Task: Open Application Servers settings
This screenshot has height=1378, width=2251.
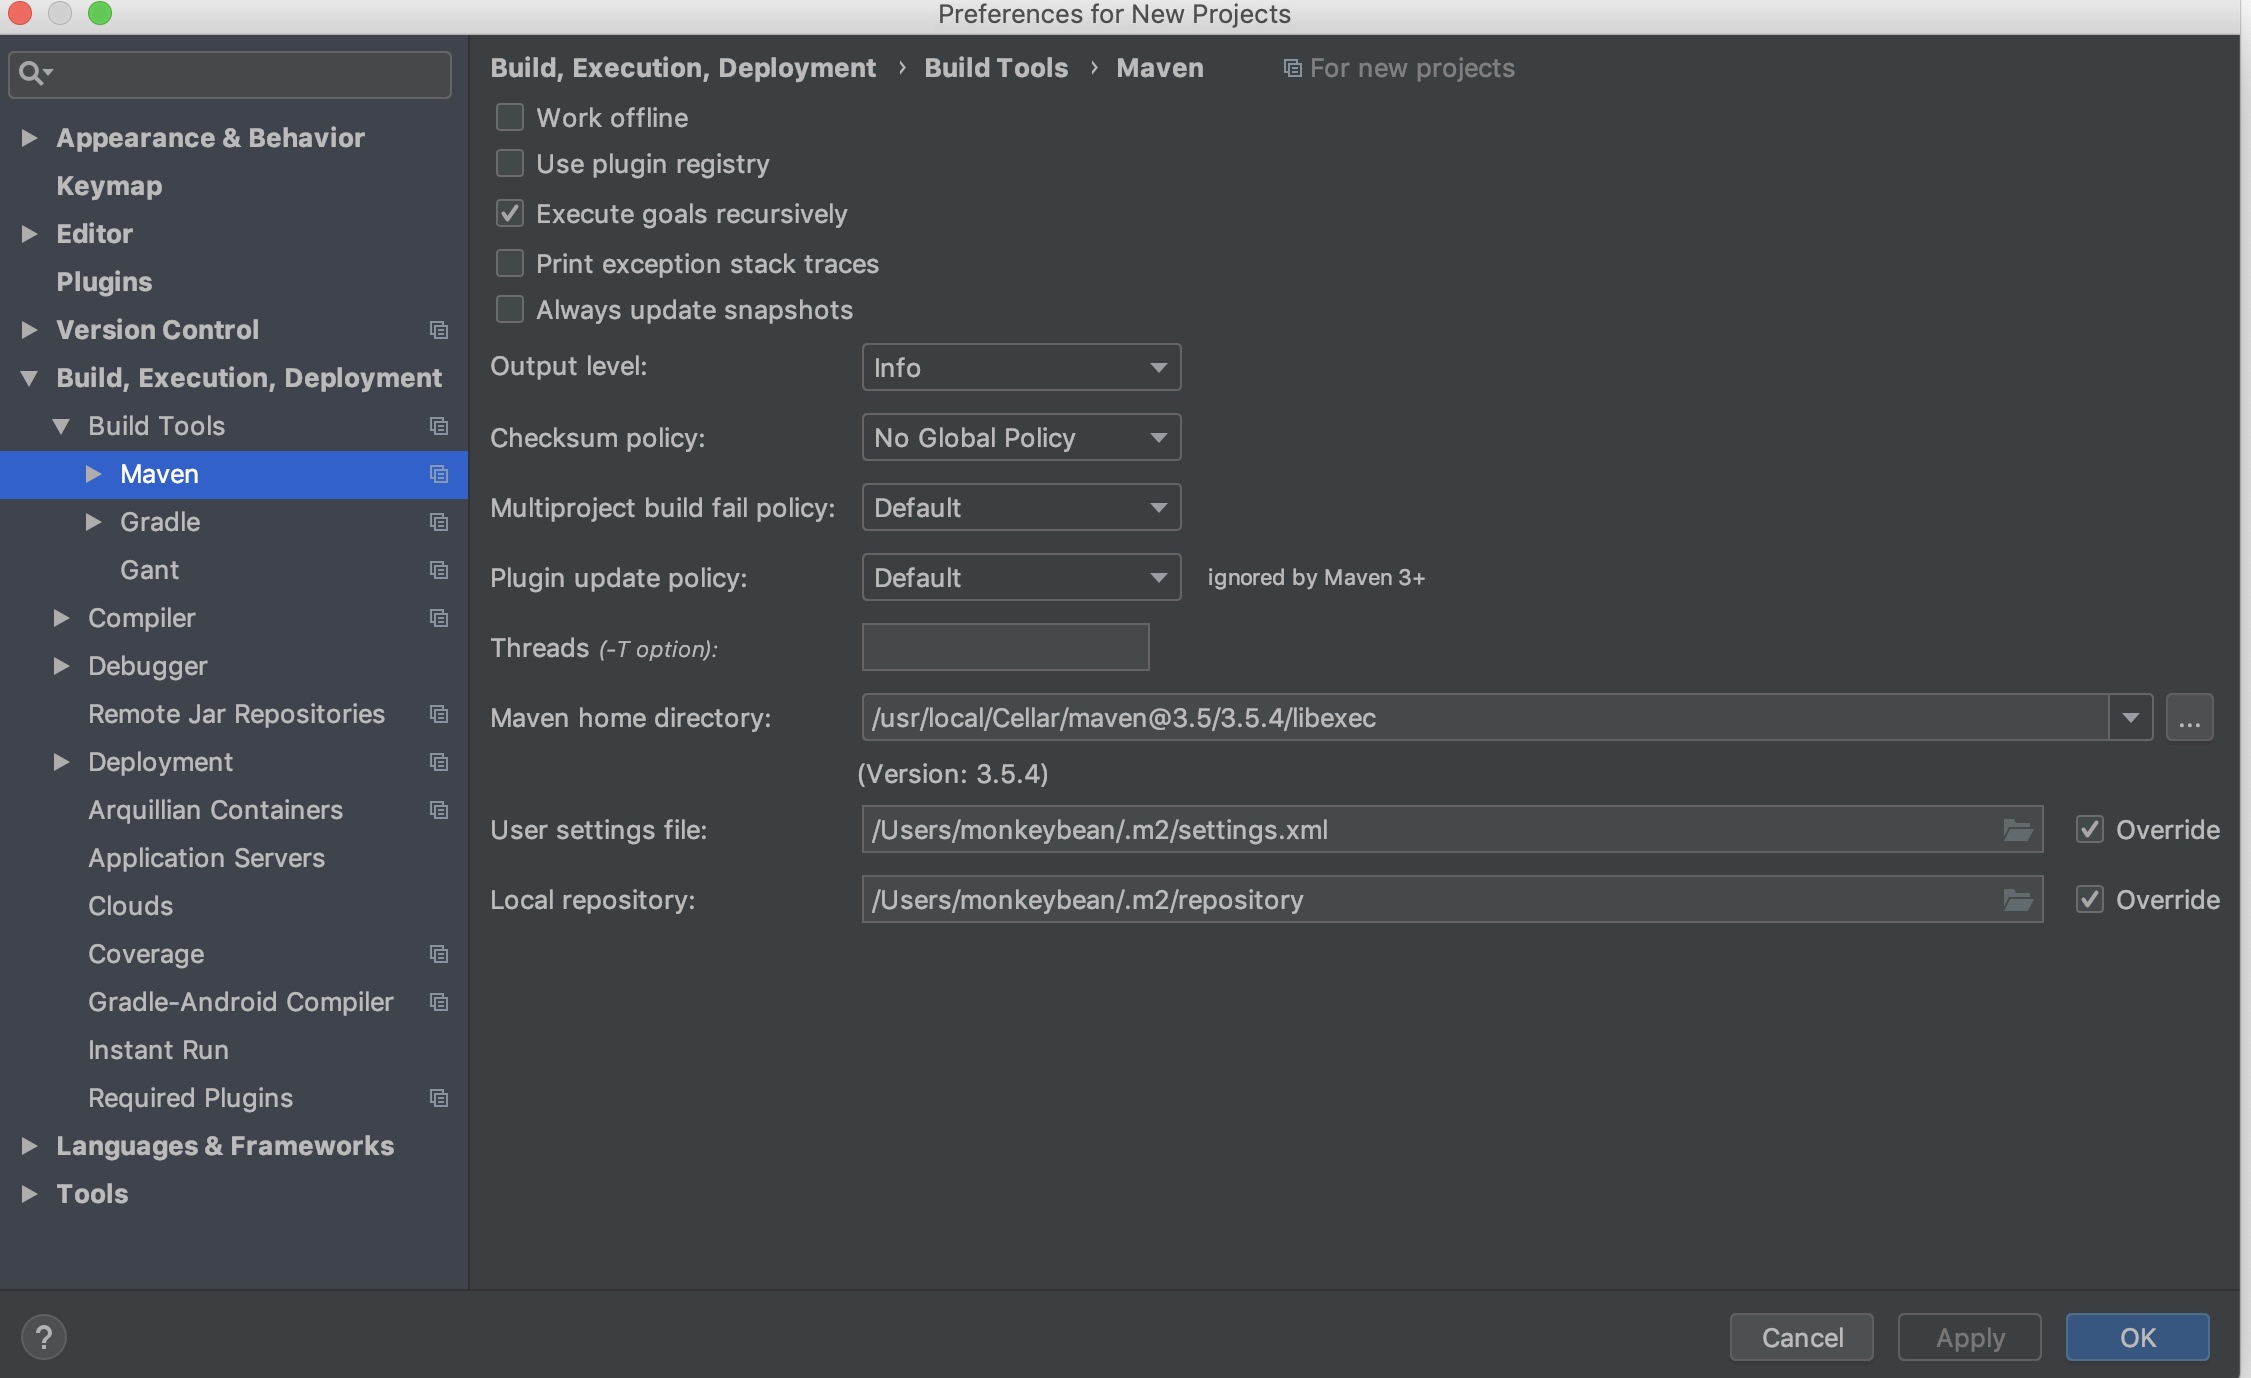Action: (206, 858)
